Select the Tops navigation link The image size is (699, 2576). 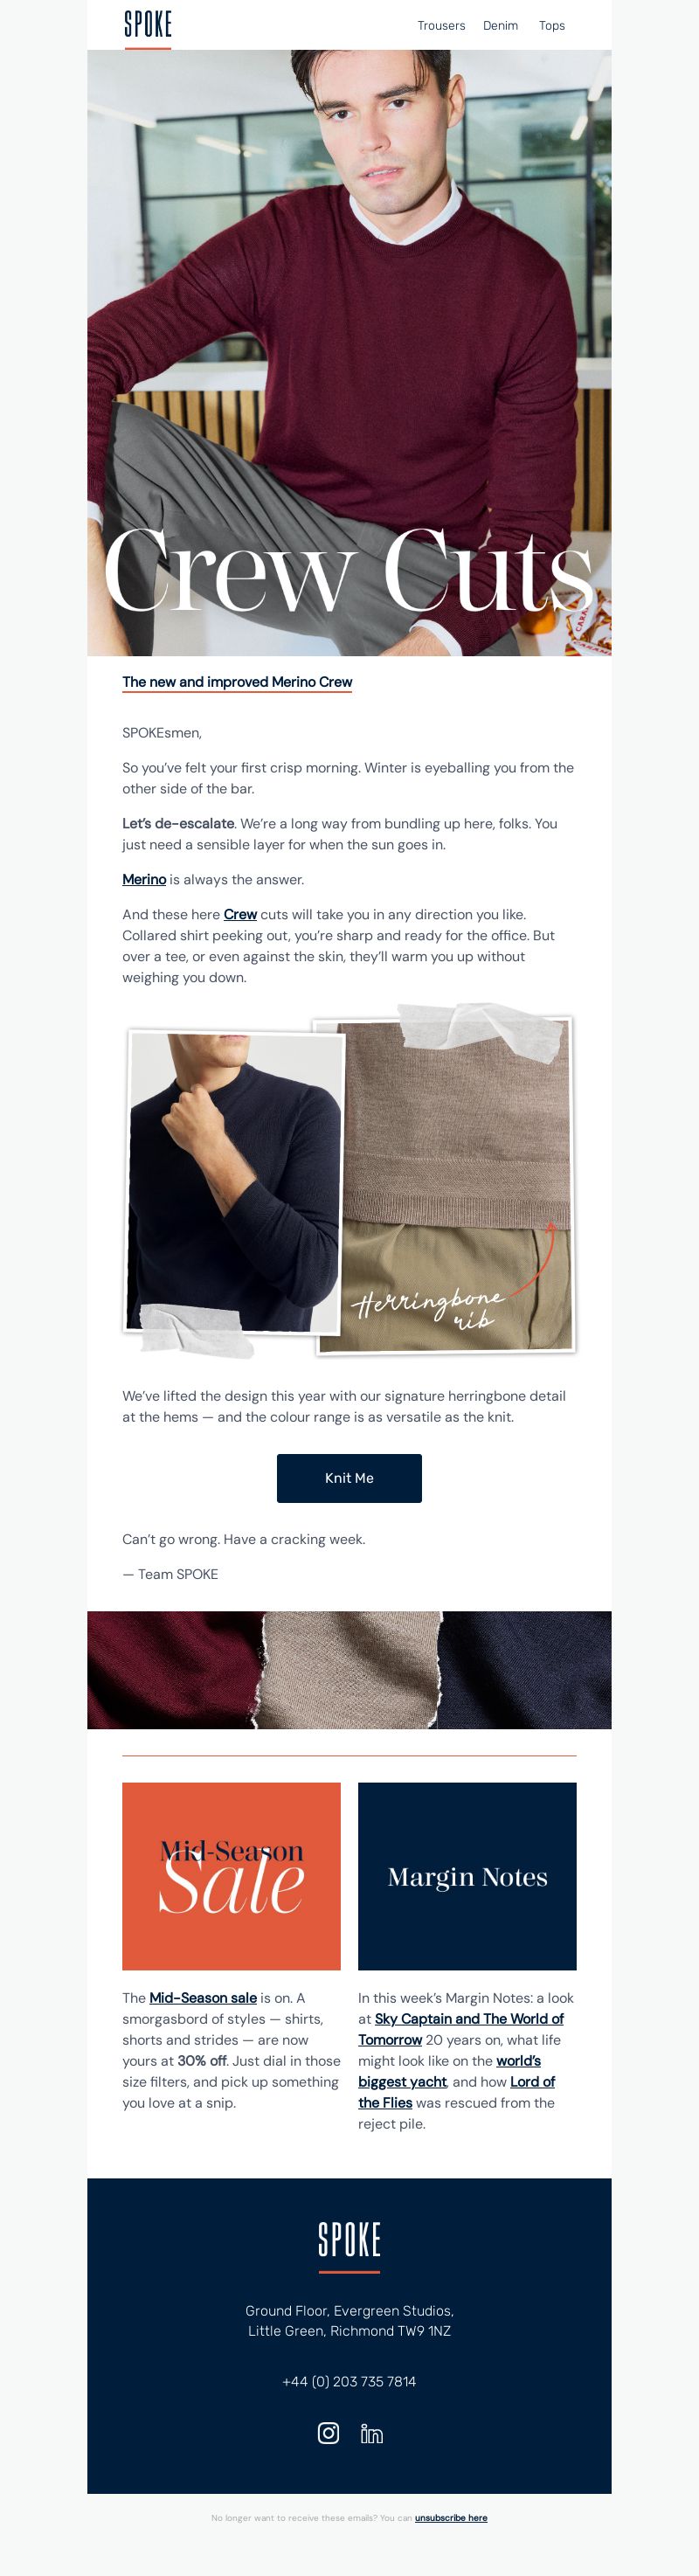552,26
